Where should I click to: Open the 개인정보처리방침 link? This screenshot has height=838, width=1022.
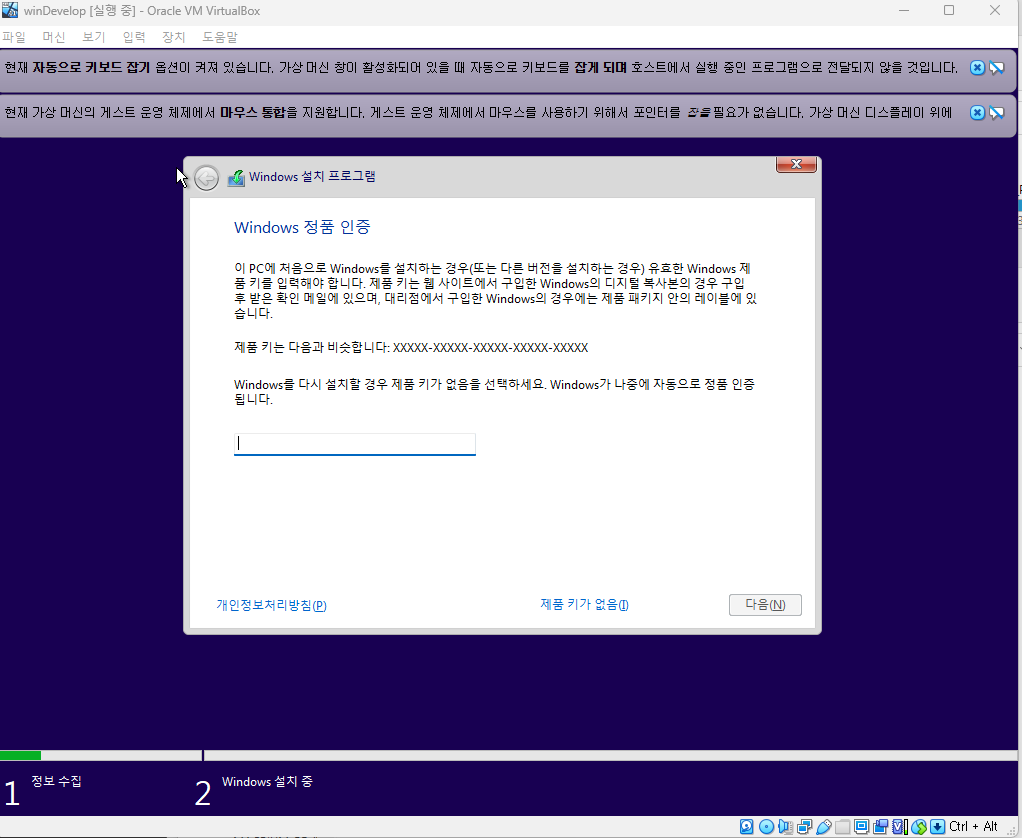(x=271, y=605)
